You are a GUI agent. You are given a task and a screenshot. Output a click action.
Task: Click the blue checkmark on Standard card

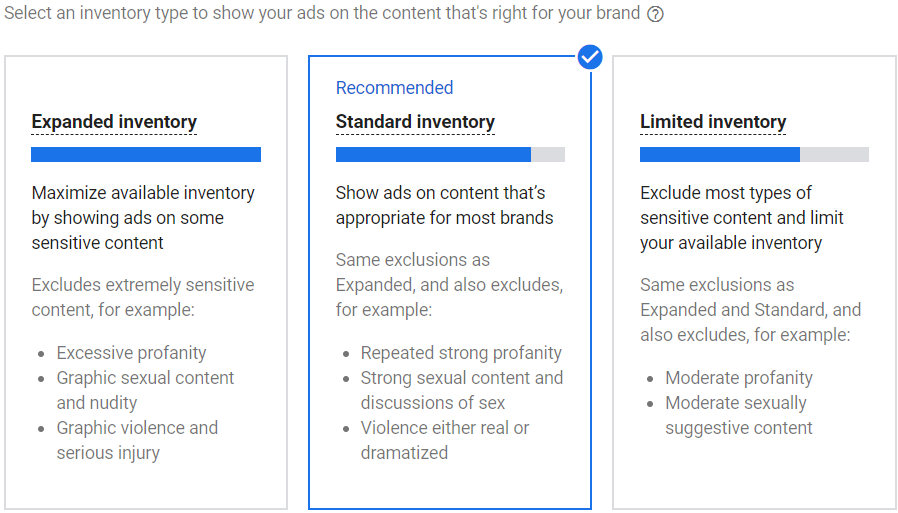(590, 57)
